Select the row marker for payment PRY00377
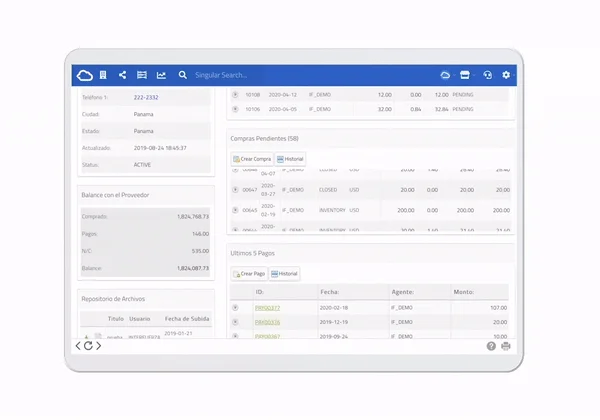This screenshot has width=600, height=420. point(235,308)
